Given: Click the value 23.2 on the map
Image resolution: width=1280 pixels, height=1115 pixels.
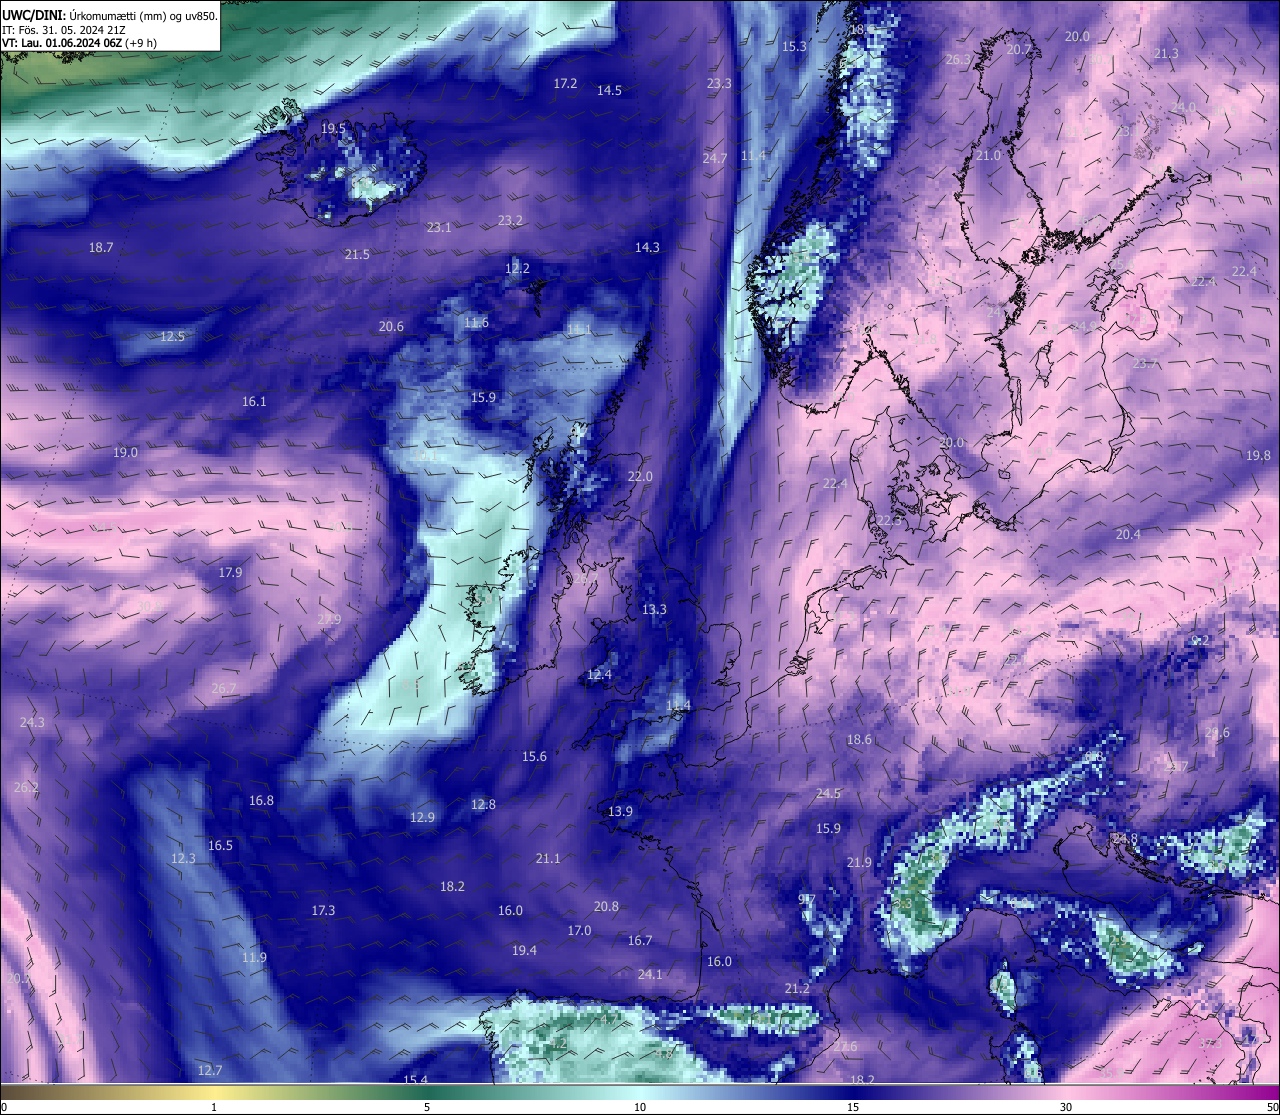Looking at the screenshot, I should (x=510, y=221).
